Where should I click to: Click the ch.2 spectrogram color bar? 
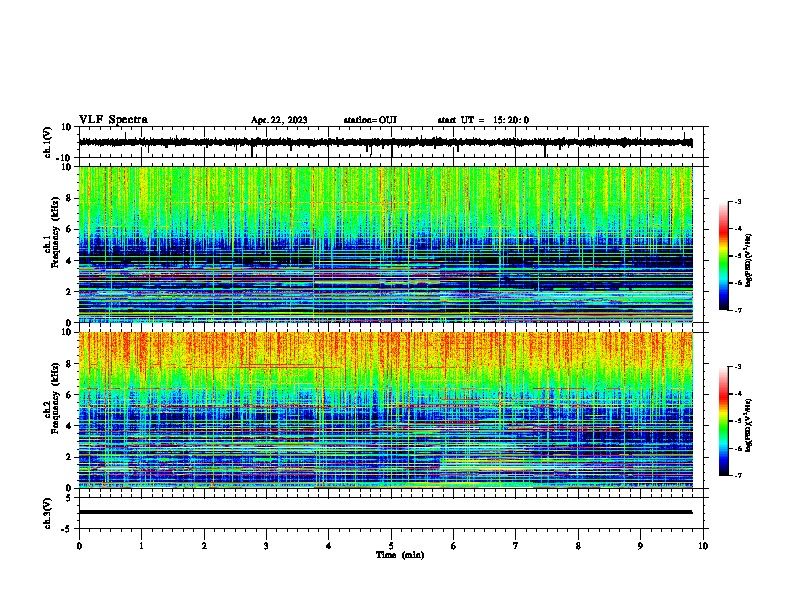pos(723,421)
